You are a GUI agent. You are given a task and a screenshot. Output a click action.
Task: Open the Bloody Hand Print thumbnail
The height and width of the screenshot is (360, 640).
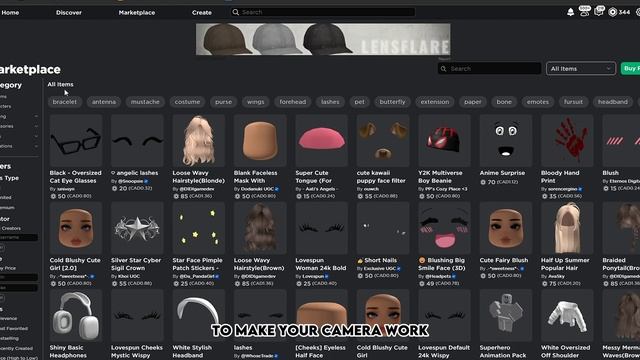coord(567,140)
